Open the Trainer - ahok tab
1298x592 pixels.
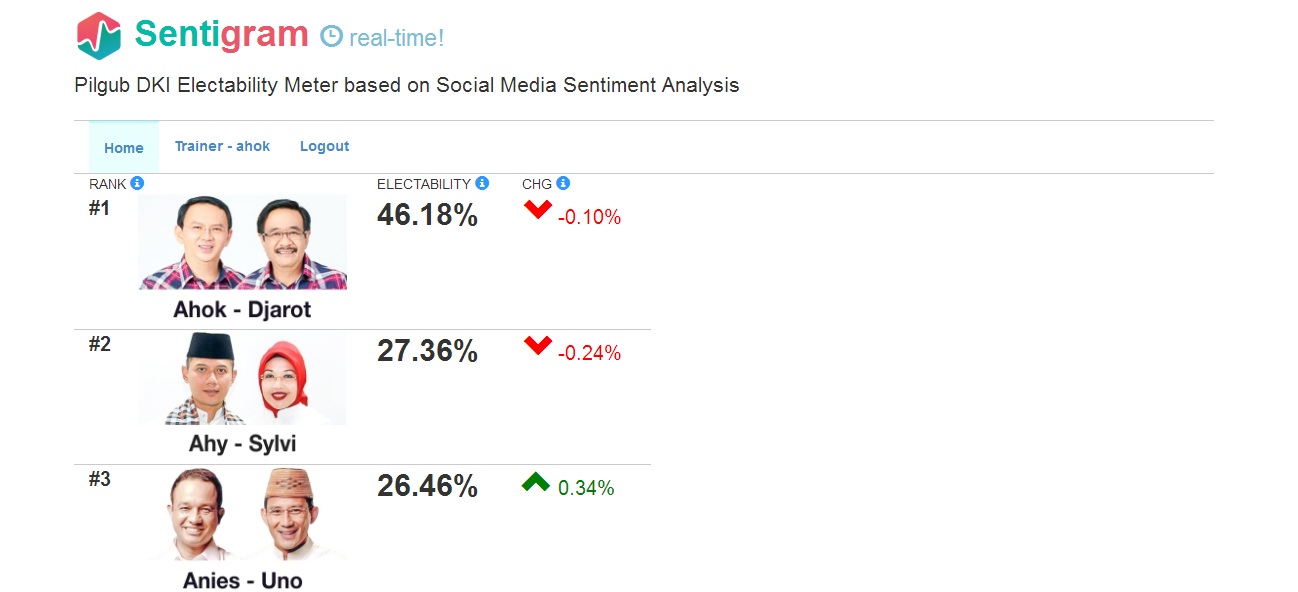[x=222, y=146]
